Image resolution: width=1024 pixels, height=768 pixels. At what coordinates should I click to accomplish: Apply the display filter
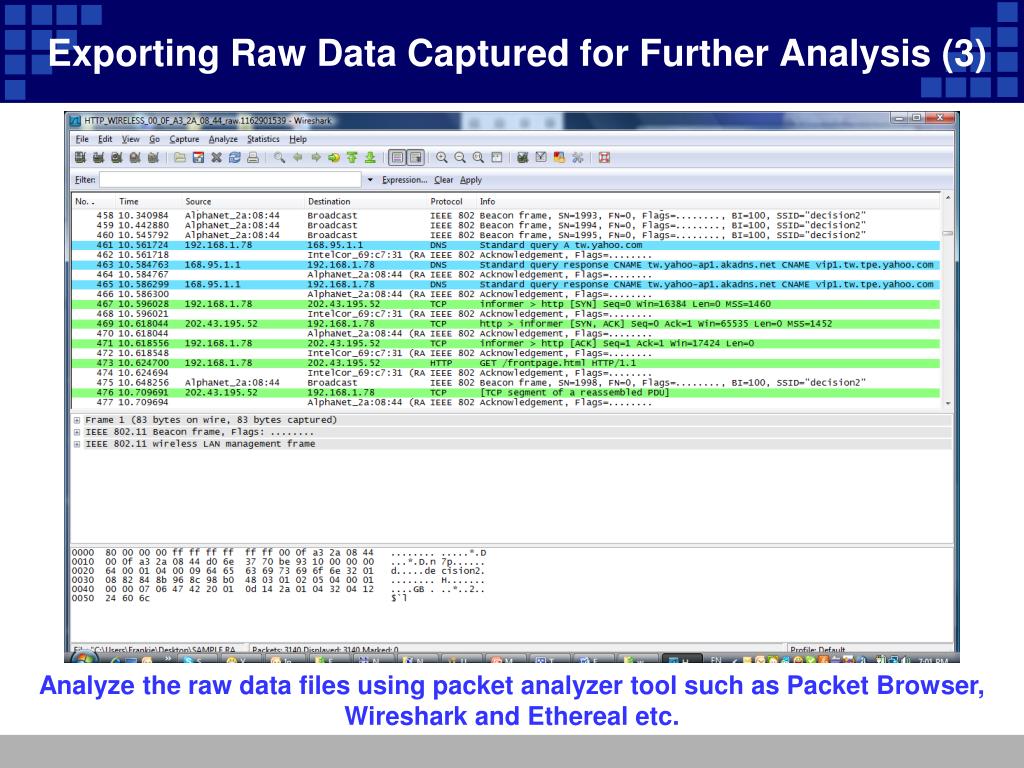(471, 180)
